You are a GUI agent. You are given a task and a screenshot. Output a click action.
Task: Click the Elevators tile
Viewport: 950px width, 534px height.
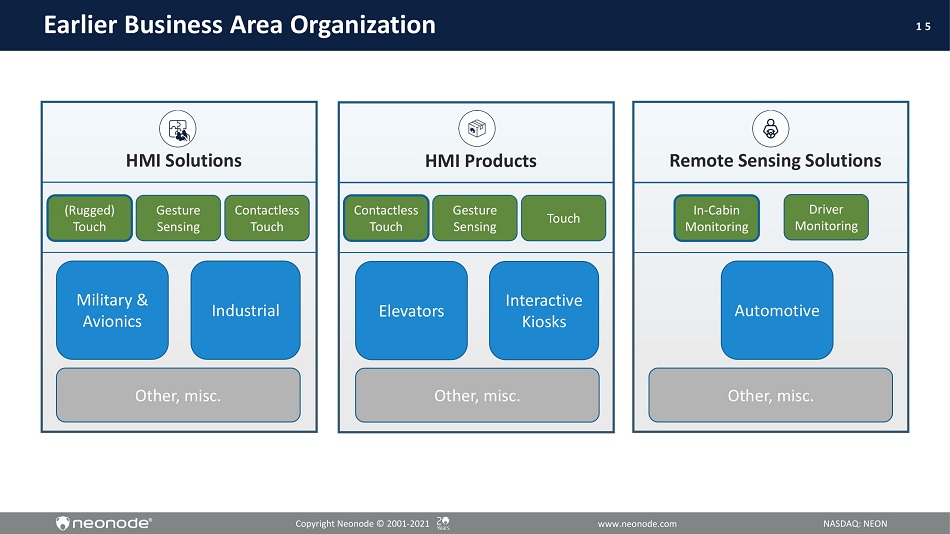(411, 310)
